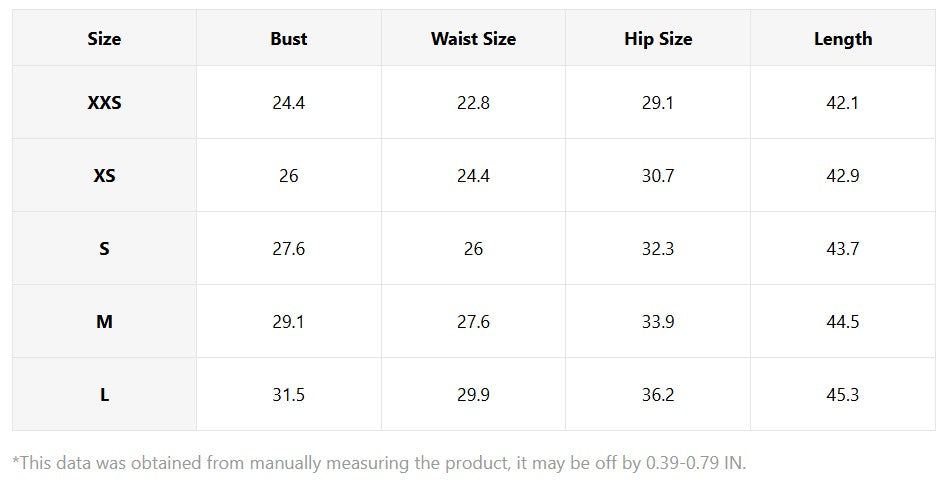Click the manual measurement disclaimer note
This screenshot has width=948, height=482.
click(379, 463)
